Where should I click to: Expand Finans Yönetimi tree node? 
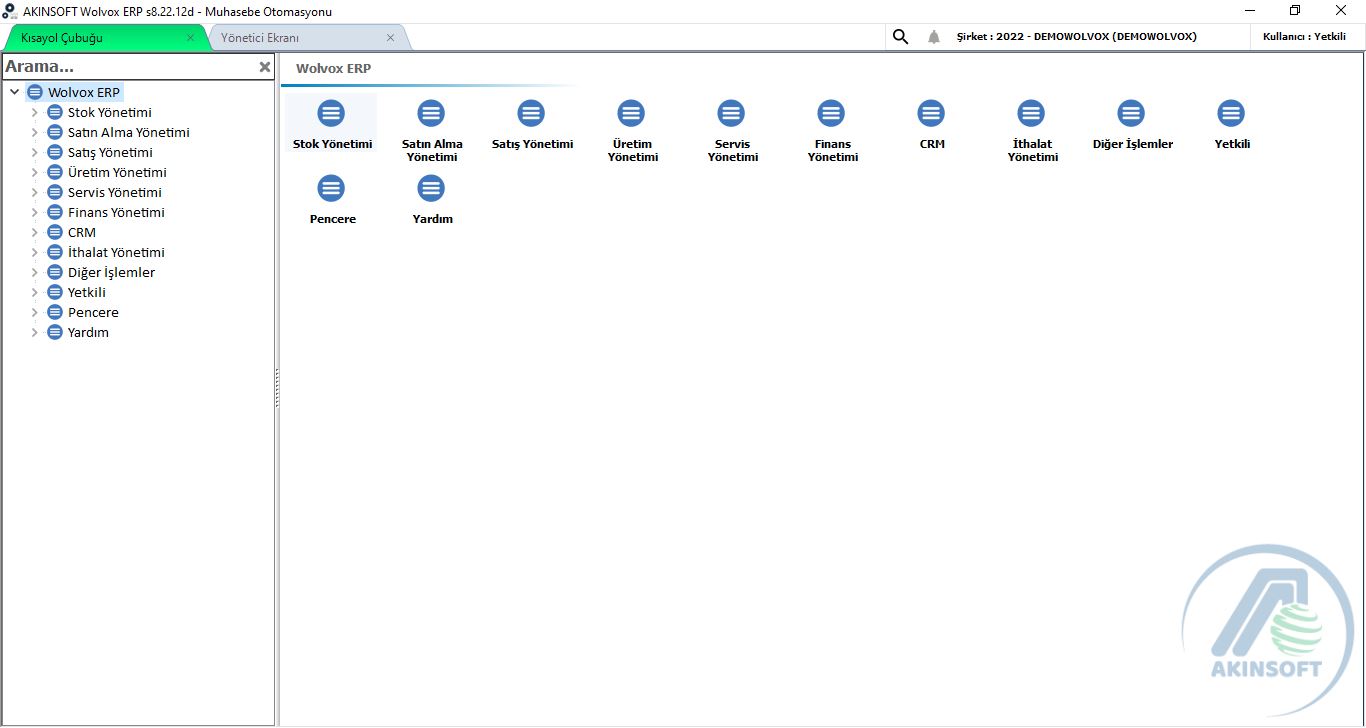point(34,212)
